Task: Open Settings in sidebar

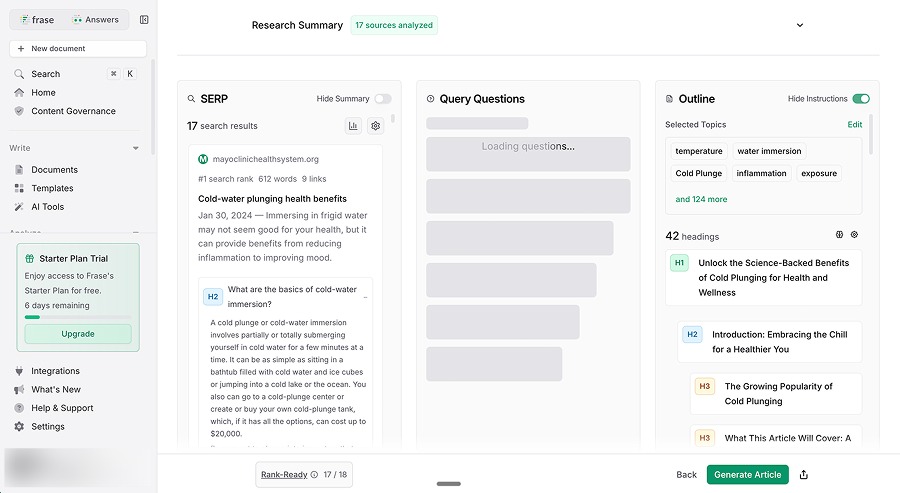Action: pos(48,426)
